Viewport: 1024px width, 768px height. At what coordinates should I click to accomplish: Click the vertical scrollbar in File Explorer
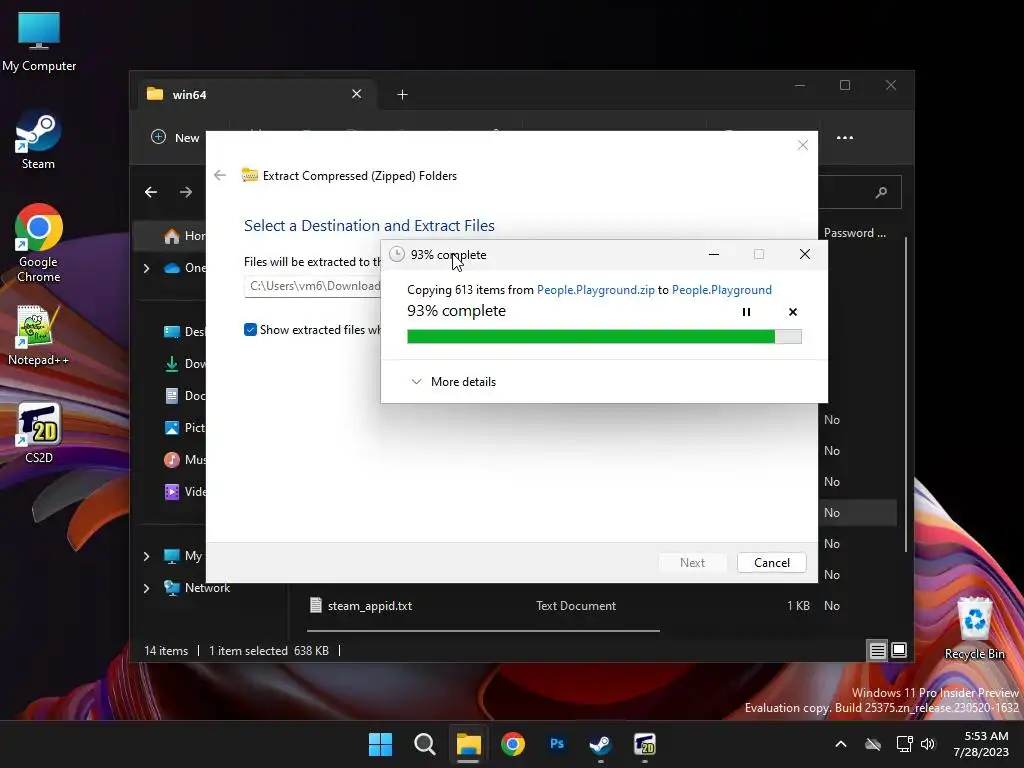[x=906, y=394]
